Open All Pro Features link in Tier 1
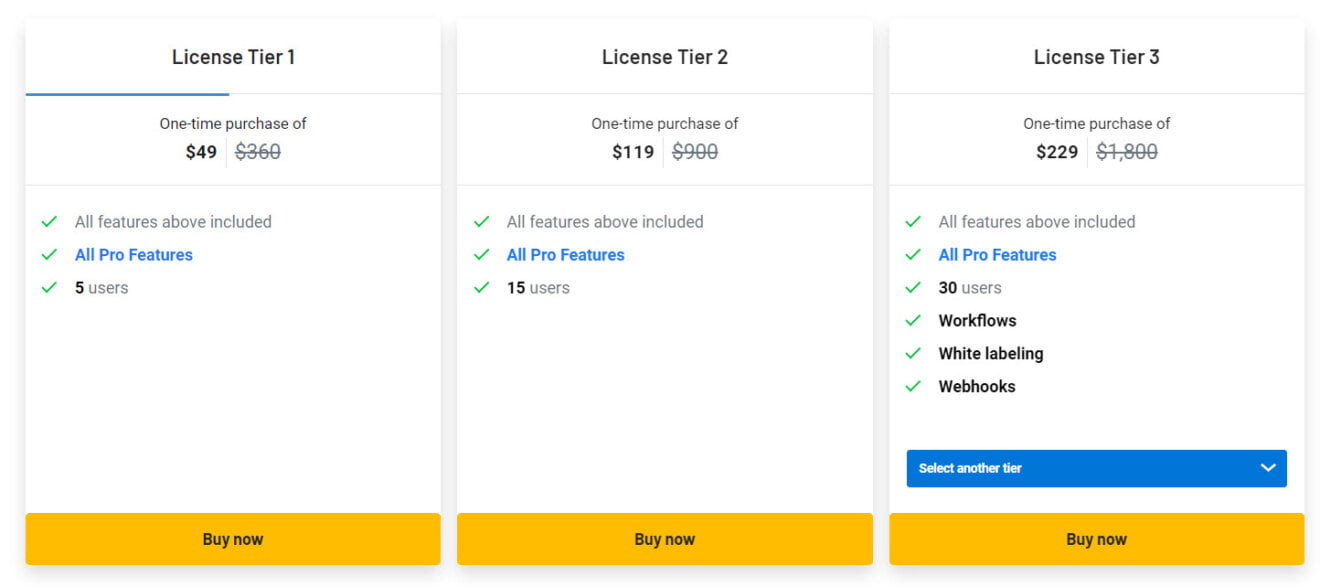1320x587 pixels. (134, 255)
